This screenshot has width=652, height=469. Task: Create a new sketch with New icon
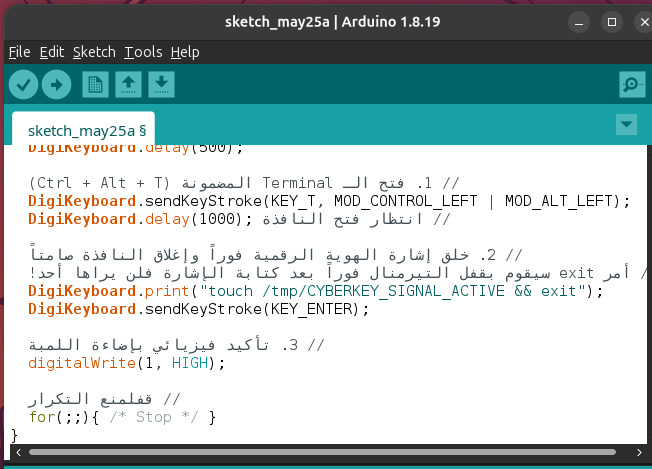point(95,85)
